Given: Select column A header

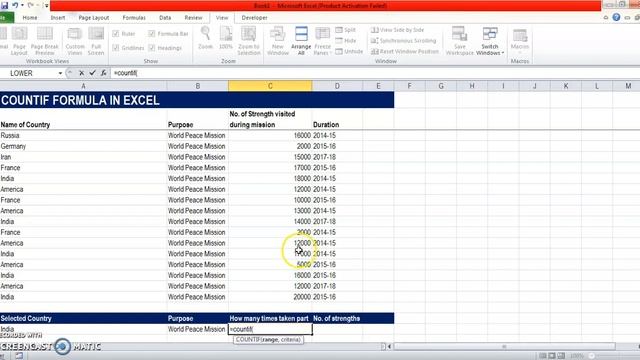Looking at the screenshot, I should 83,86.
